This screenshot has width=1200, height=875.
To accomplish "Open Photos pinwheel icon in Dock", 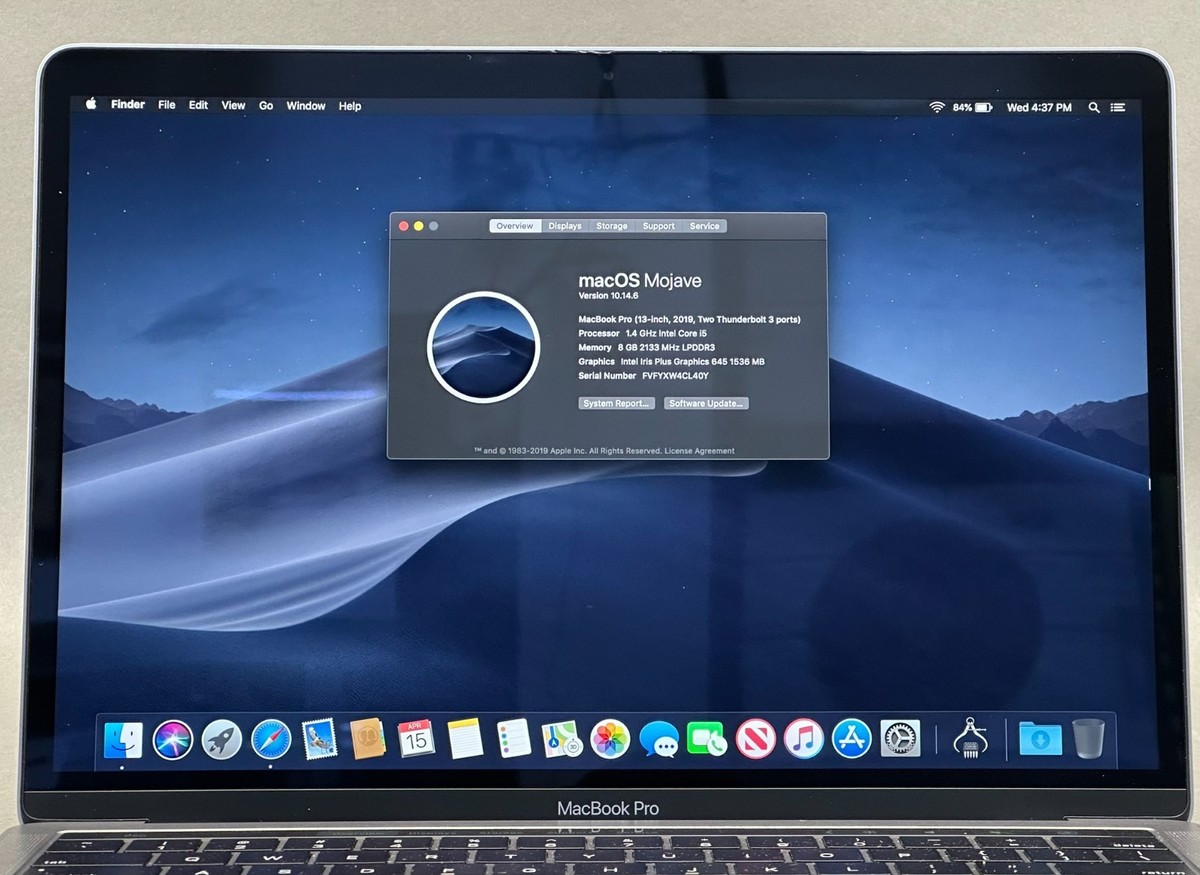I will [610, 739].
